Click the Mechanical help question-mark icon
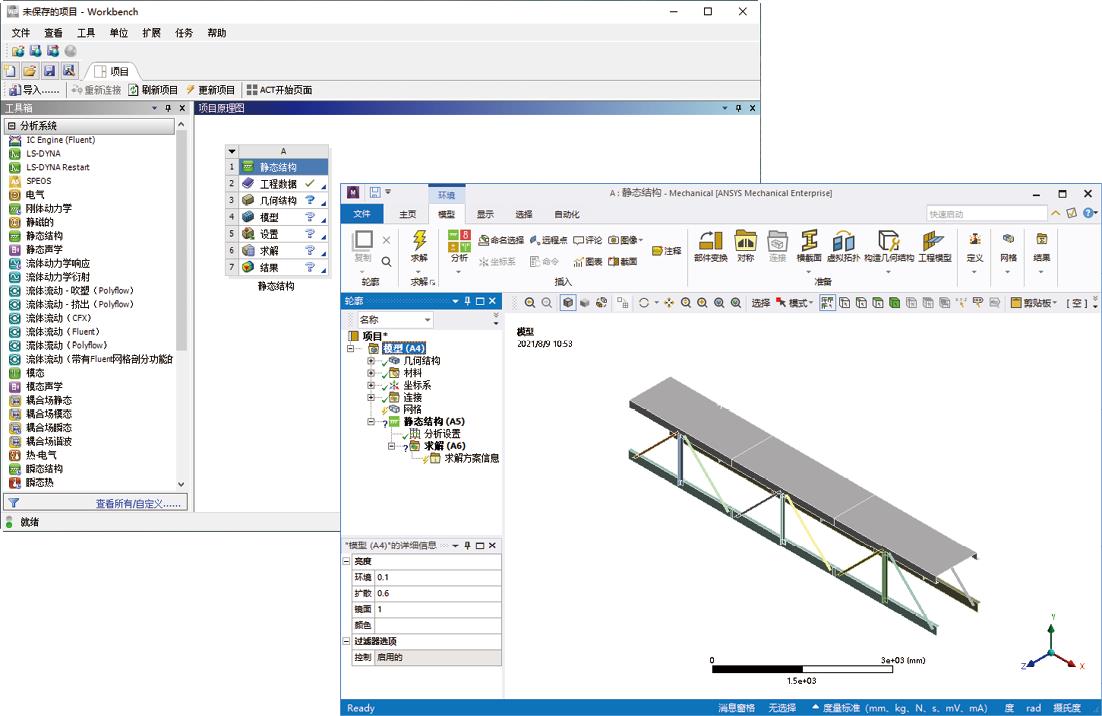1102x716 pixels. (x=1088, y=213)
